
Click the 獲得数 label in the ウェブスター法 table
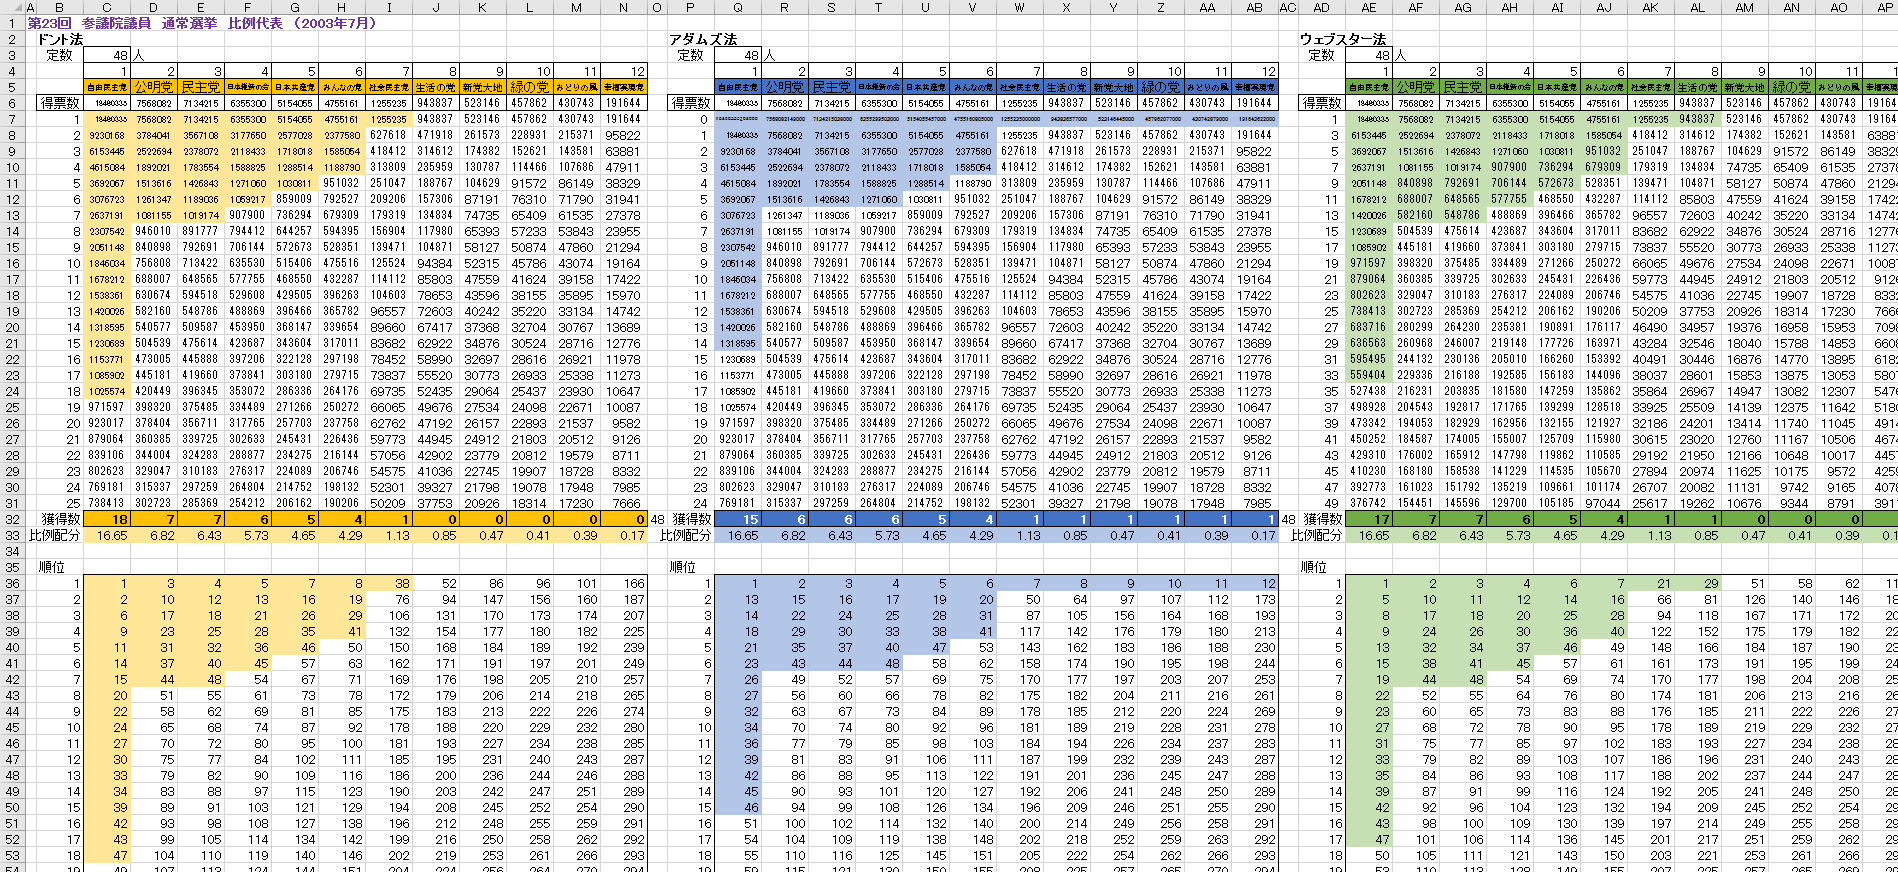[x=1322, y=519]
